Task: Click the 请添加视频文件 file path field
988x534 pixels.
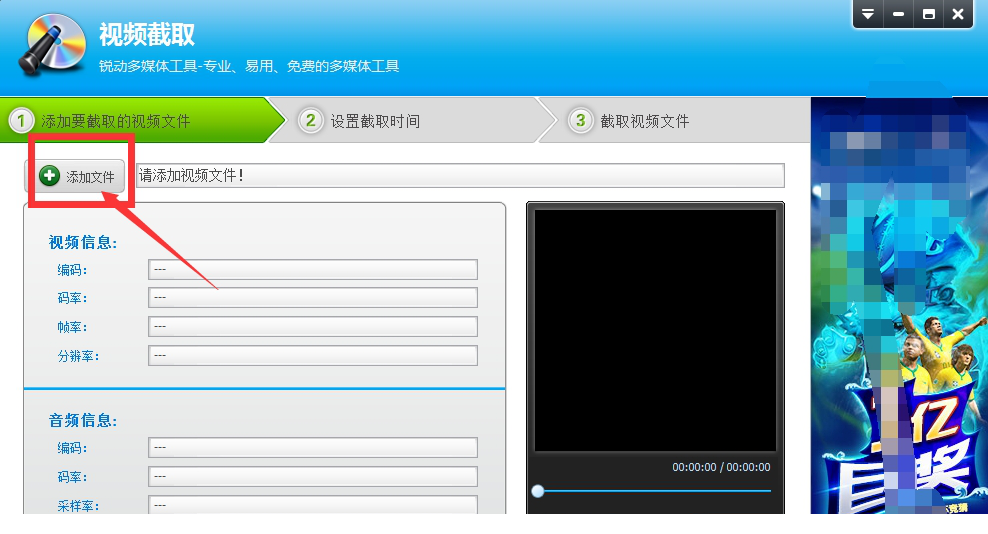Action: [x=458, y=176]
